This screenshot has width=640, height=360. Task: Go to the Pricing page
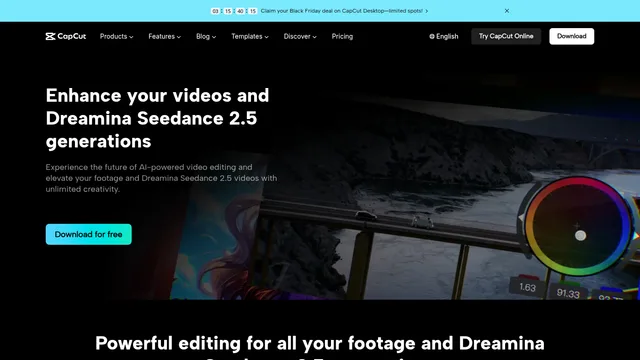coord(342,36)
